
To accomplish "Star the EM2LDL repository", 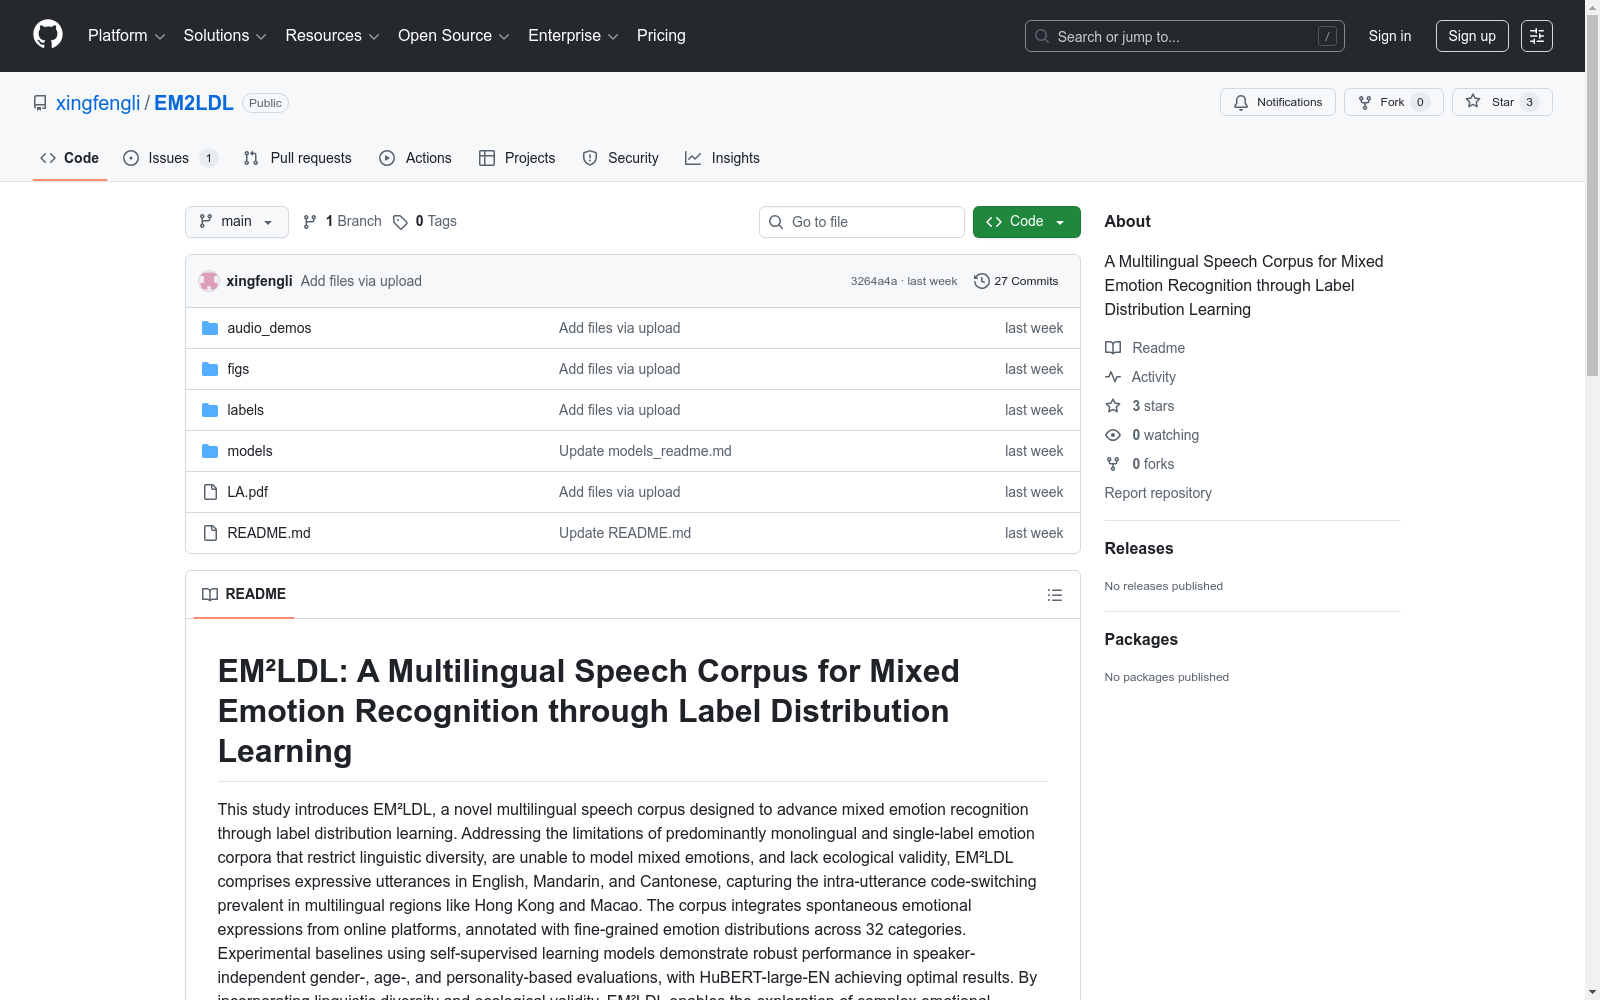I will point(1502,102).
